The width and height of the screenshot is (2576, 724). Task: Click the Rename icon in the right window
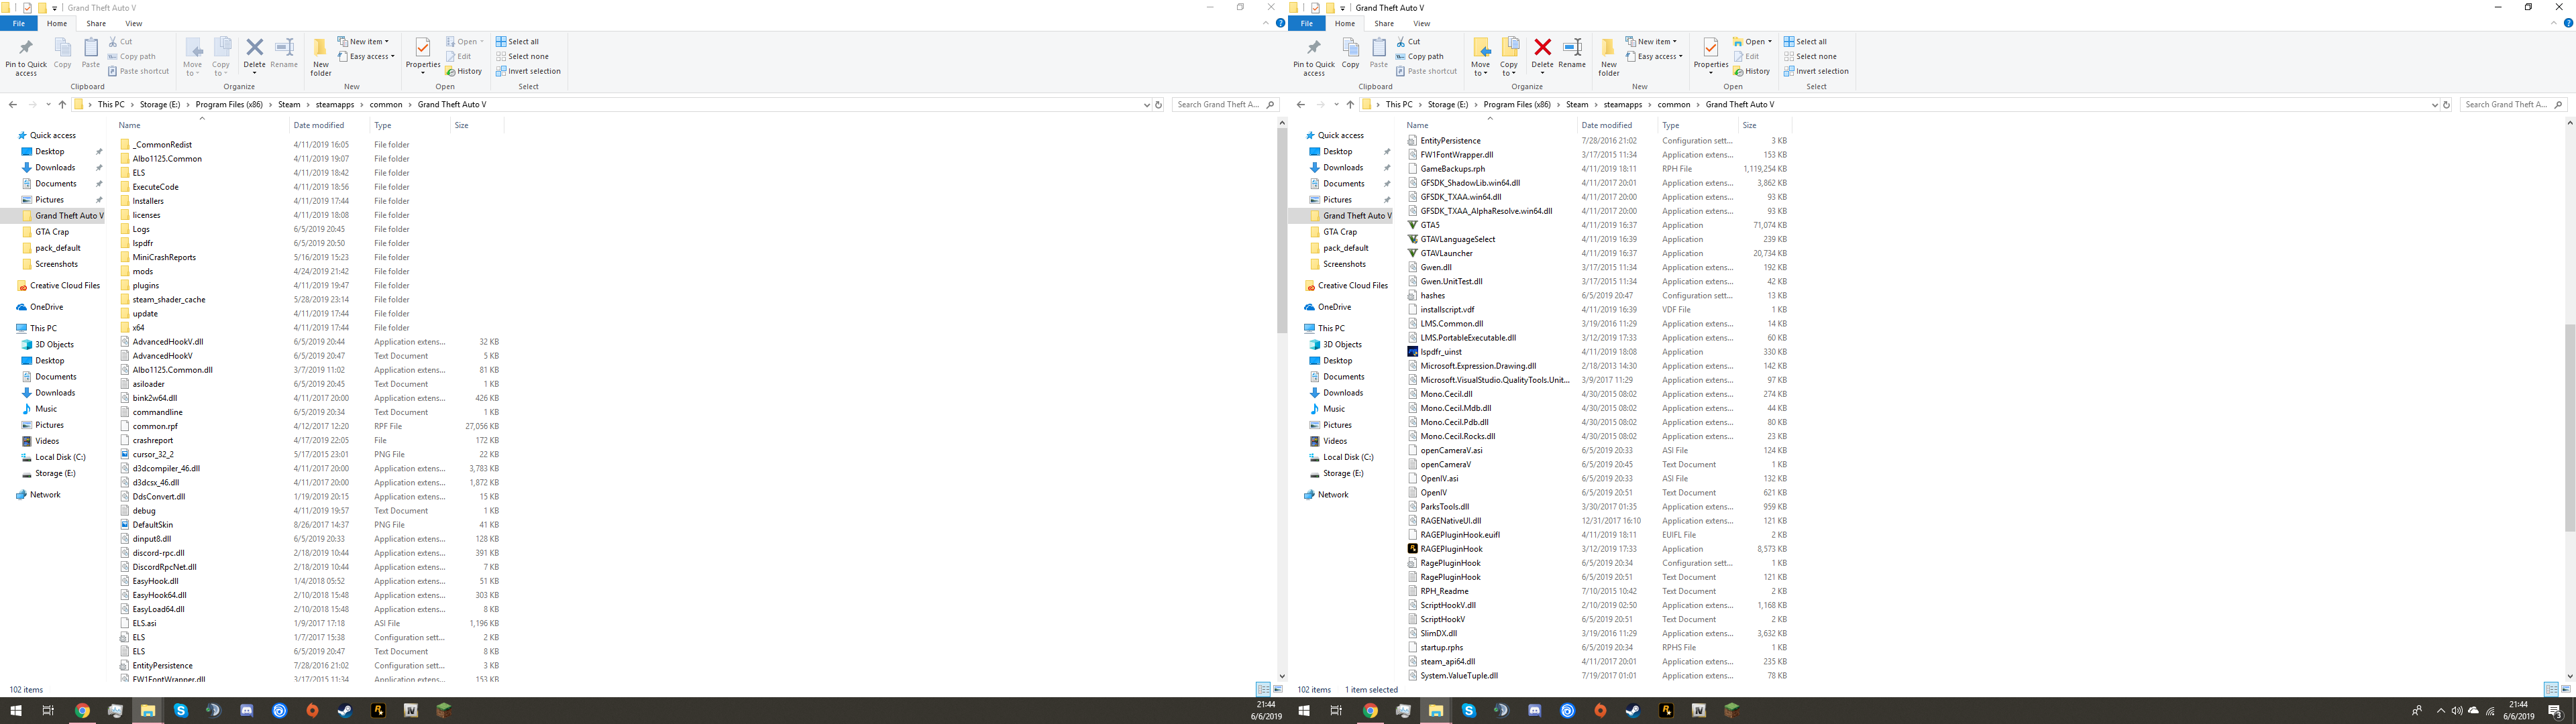pos(1572,48)
